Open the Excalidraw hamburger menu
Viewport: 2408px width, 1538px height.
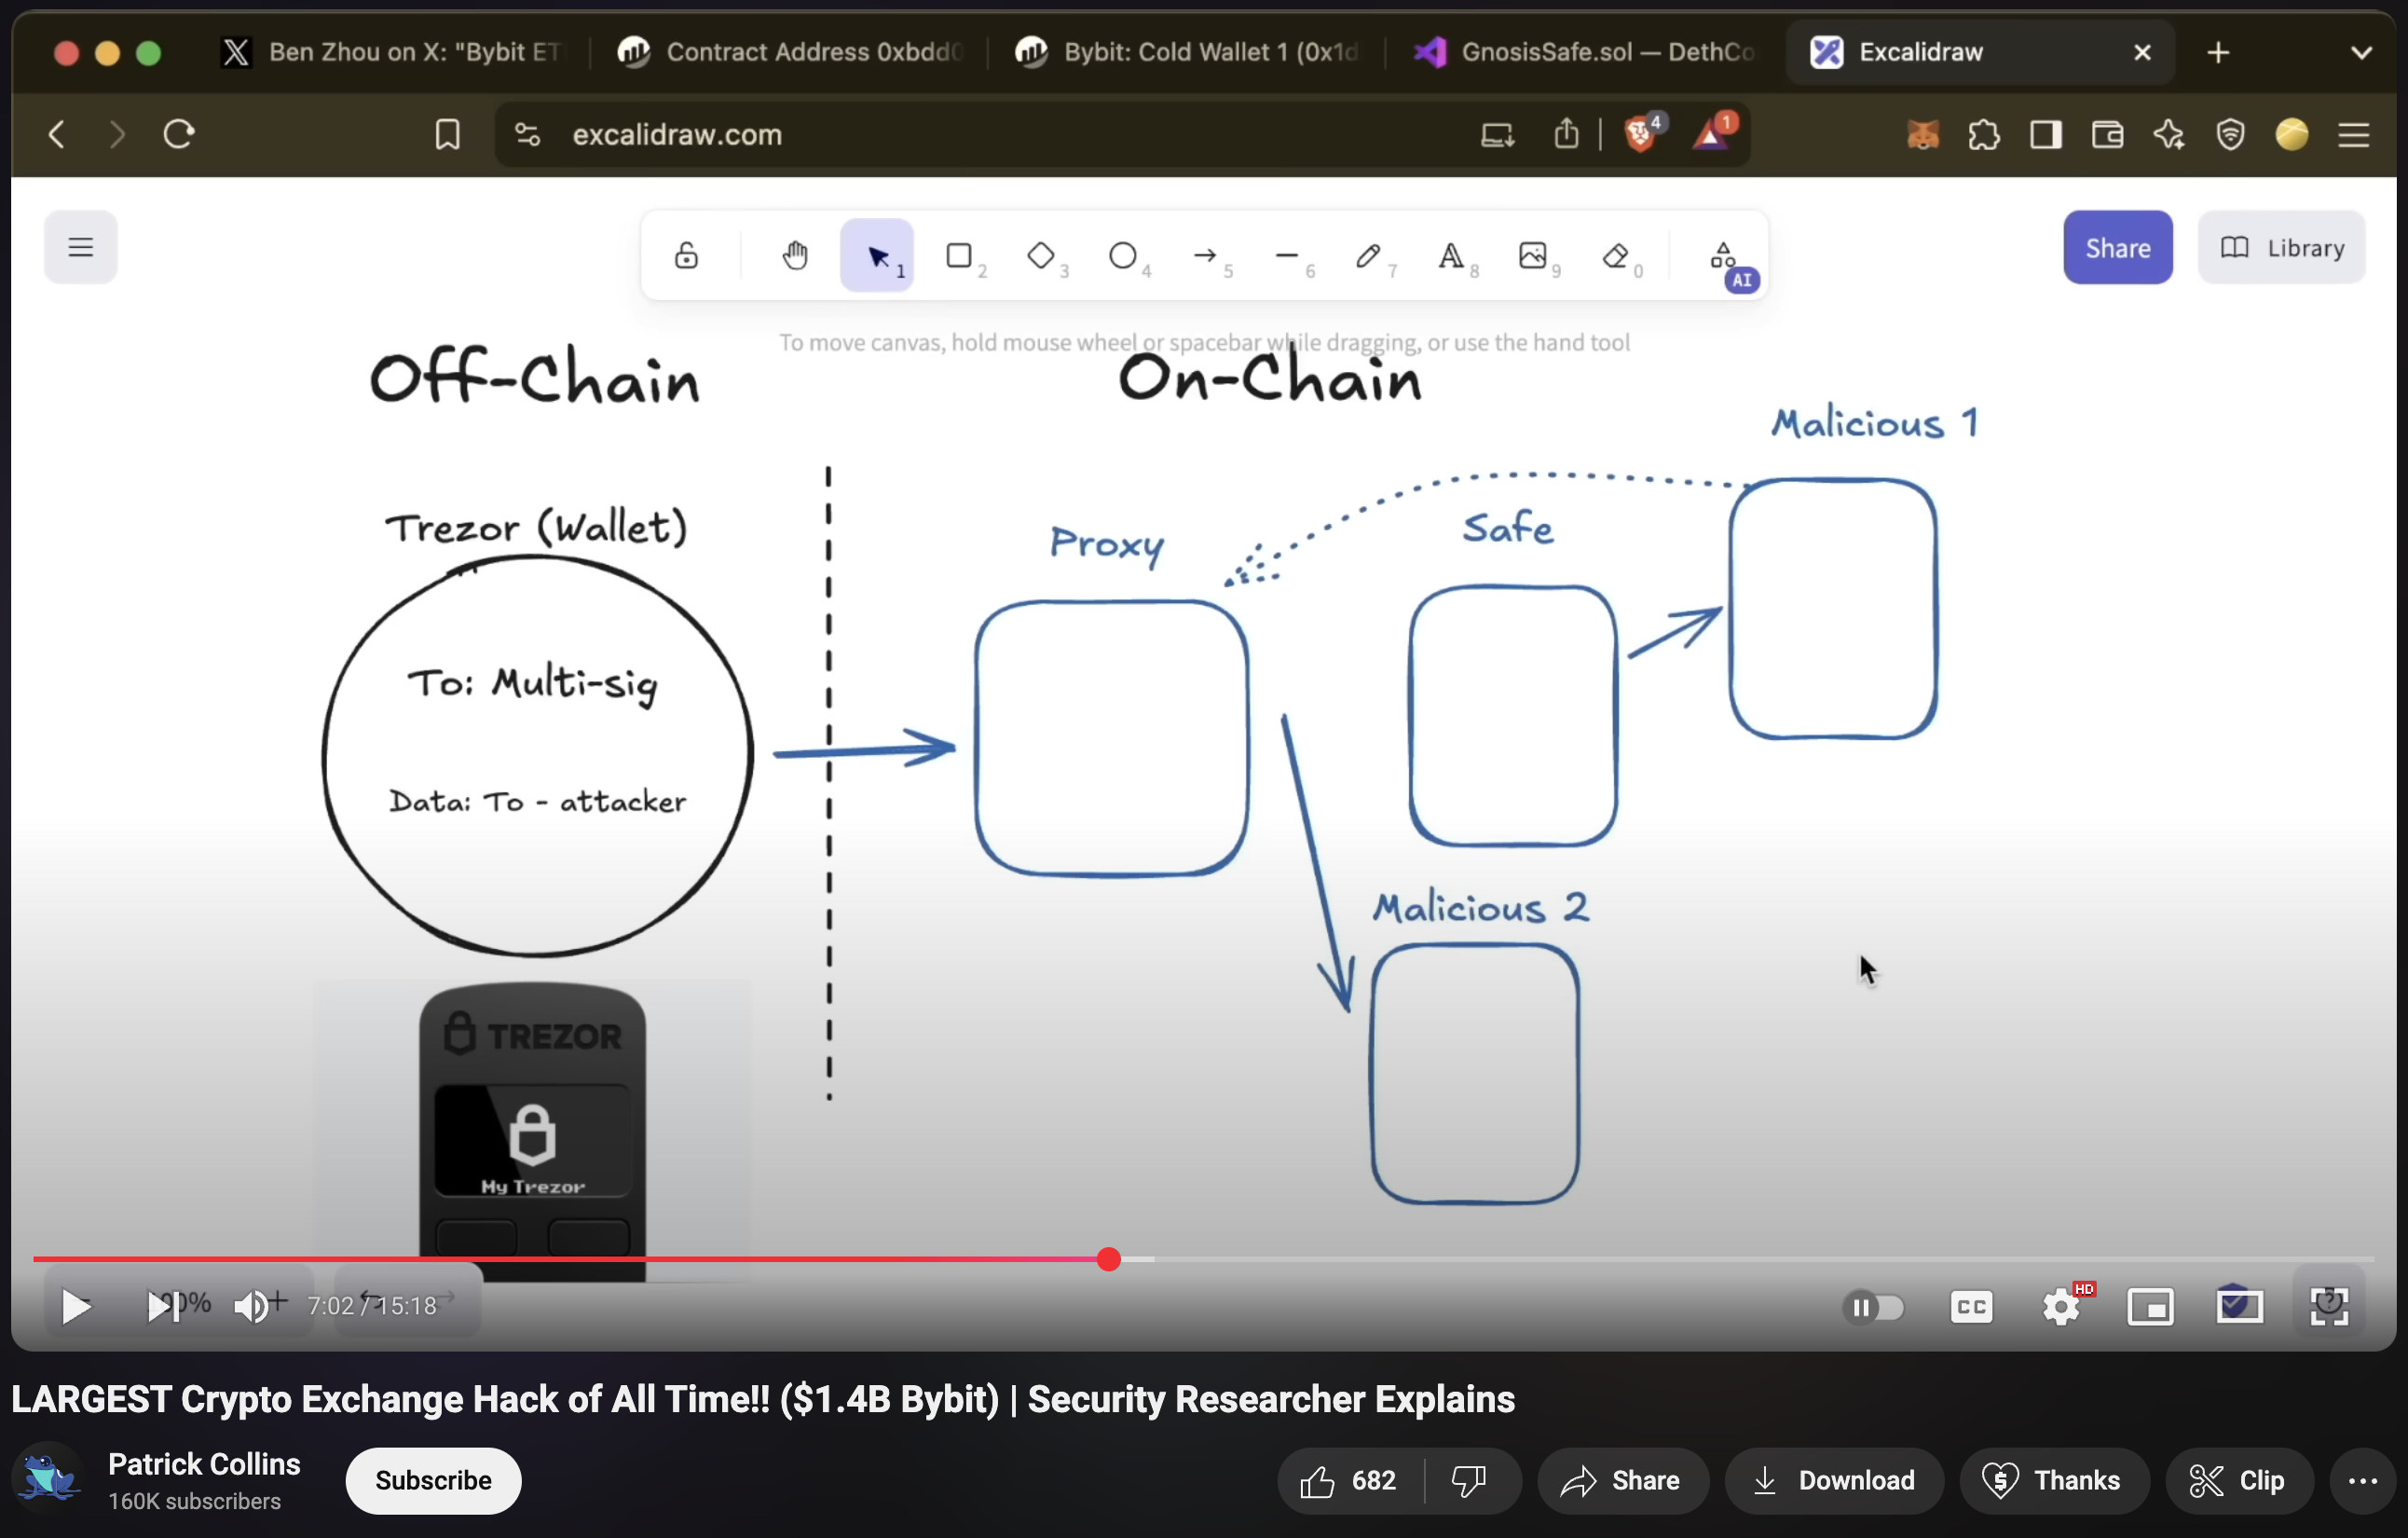pos(81,247)
